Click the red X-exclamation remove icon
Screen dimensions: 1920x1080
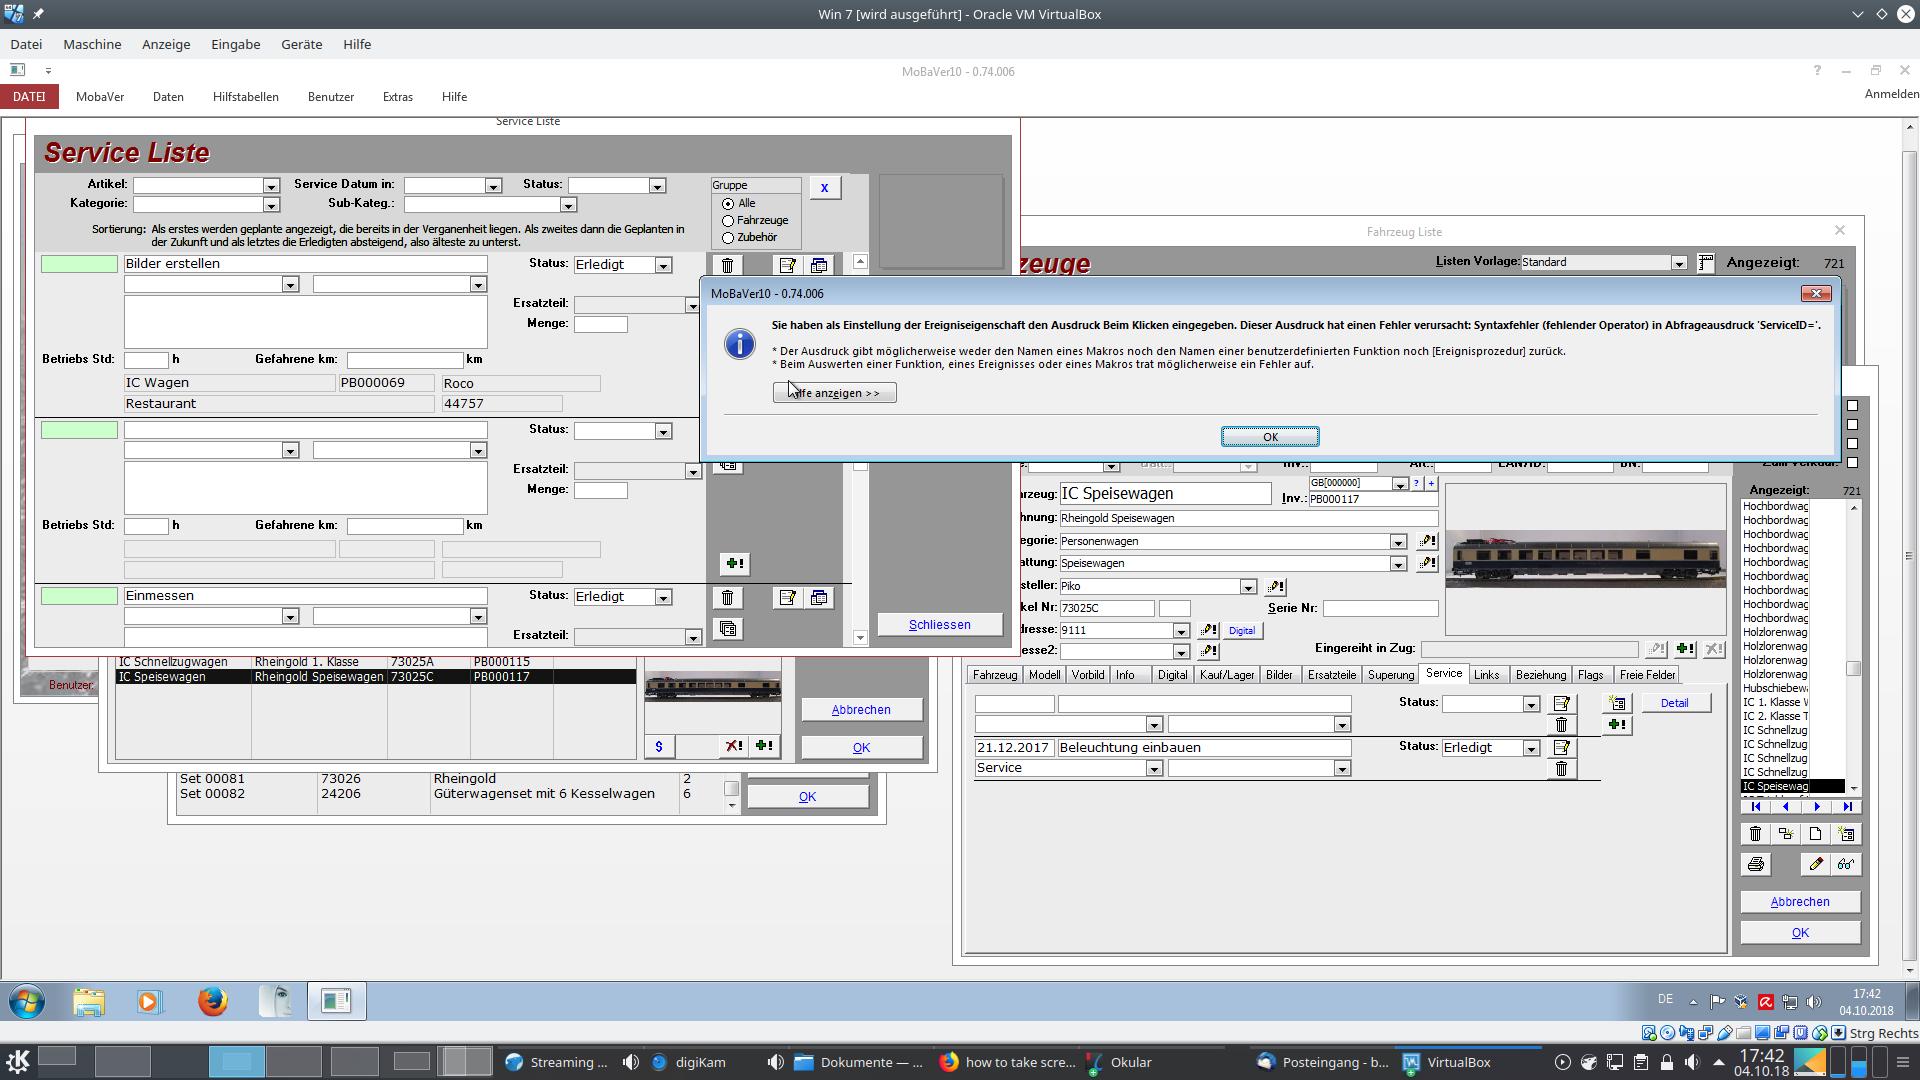[734, 746]
